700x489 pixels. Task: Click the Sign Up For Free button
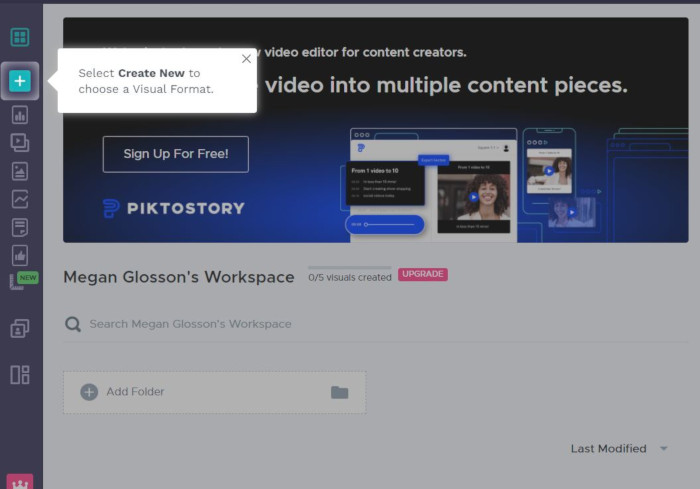[176, 154]
